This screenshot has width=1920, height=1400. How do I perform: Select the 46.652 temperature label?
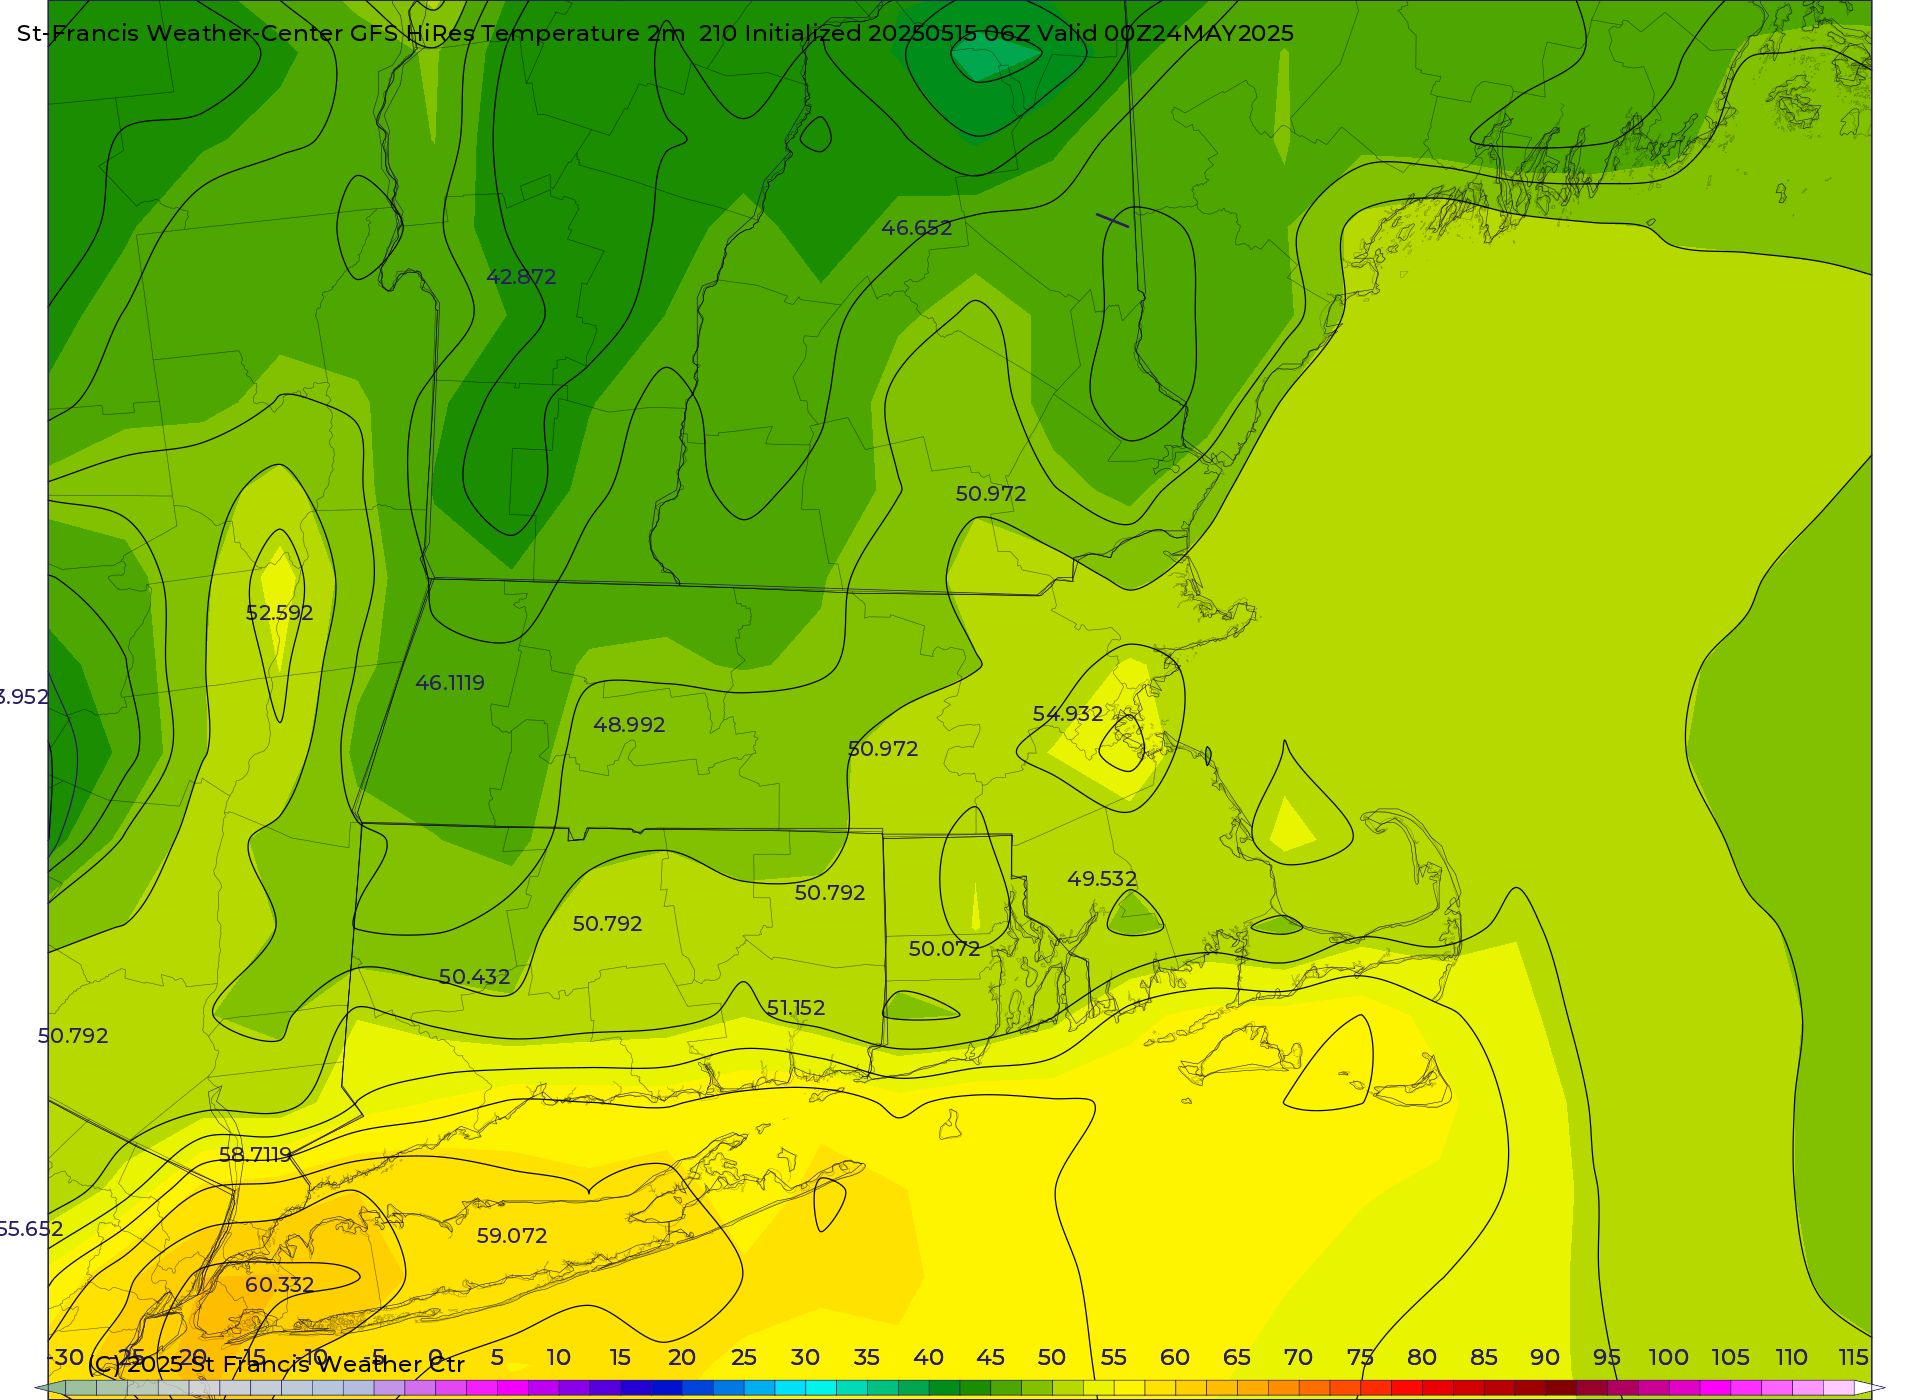click(916, 228)
